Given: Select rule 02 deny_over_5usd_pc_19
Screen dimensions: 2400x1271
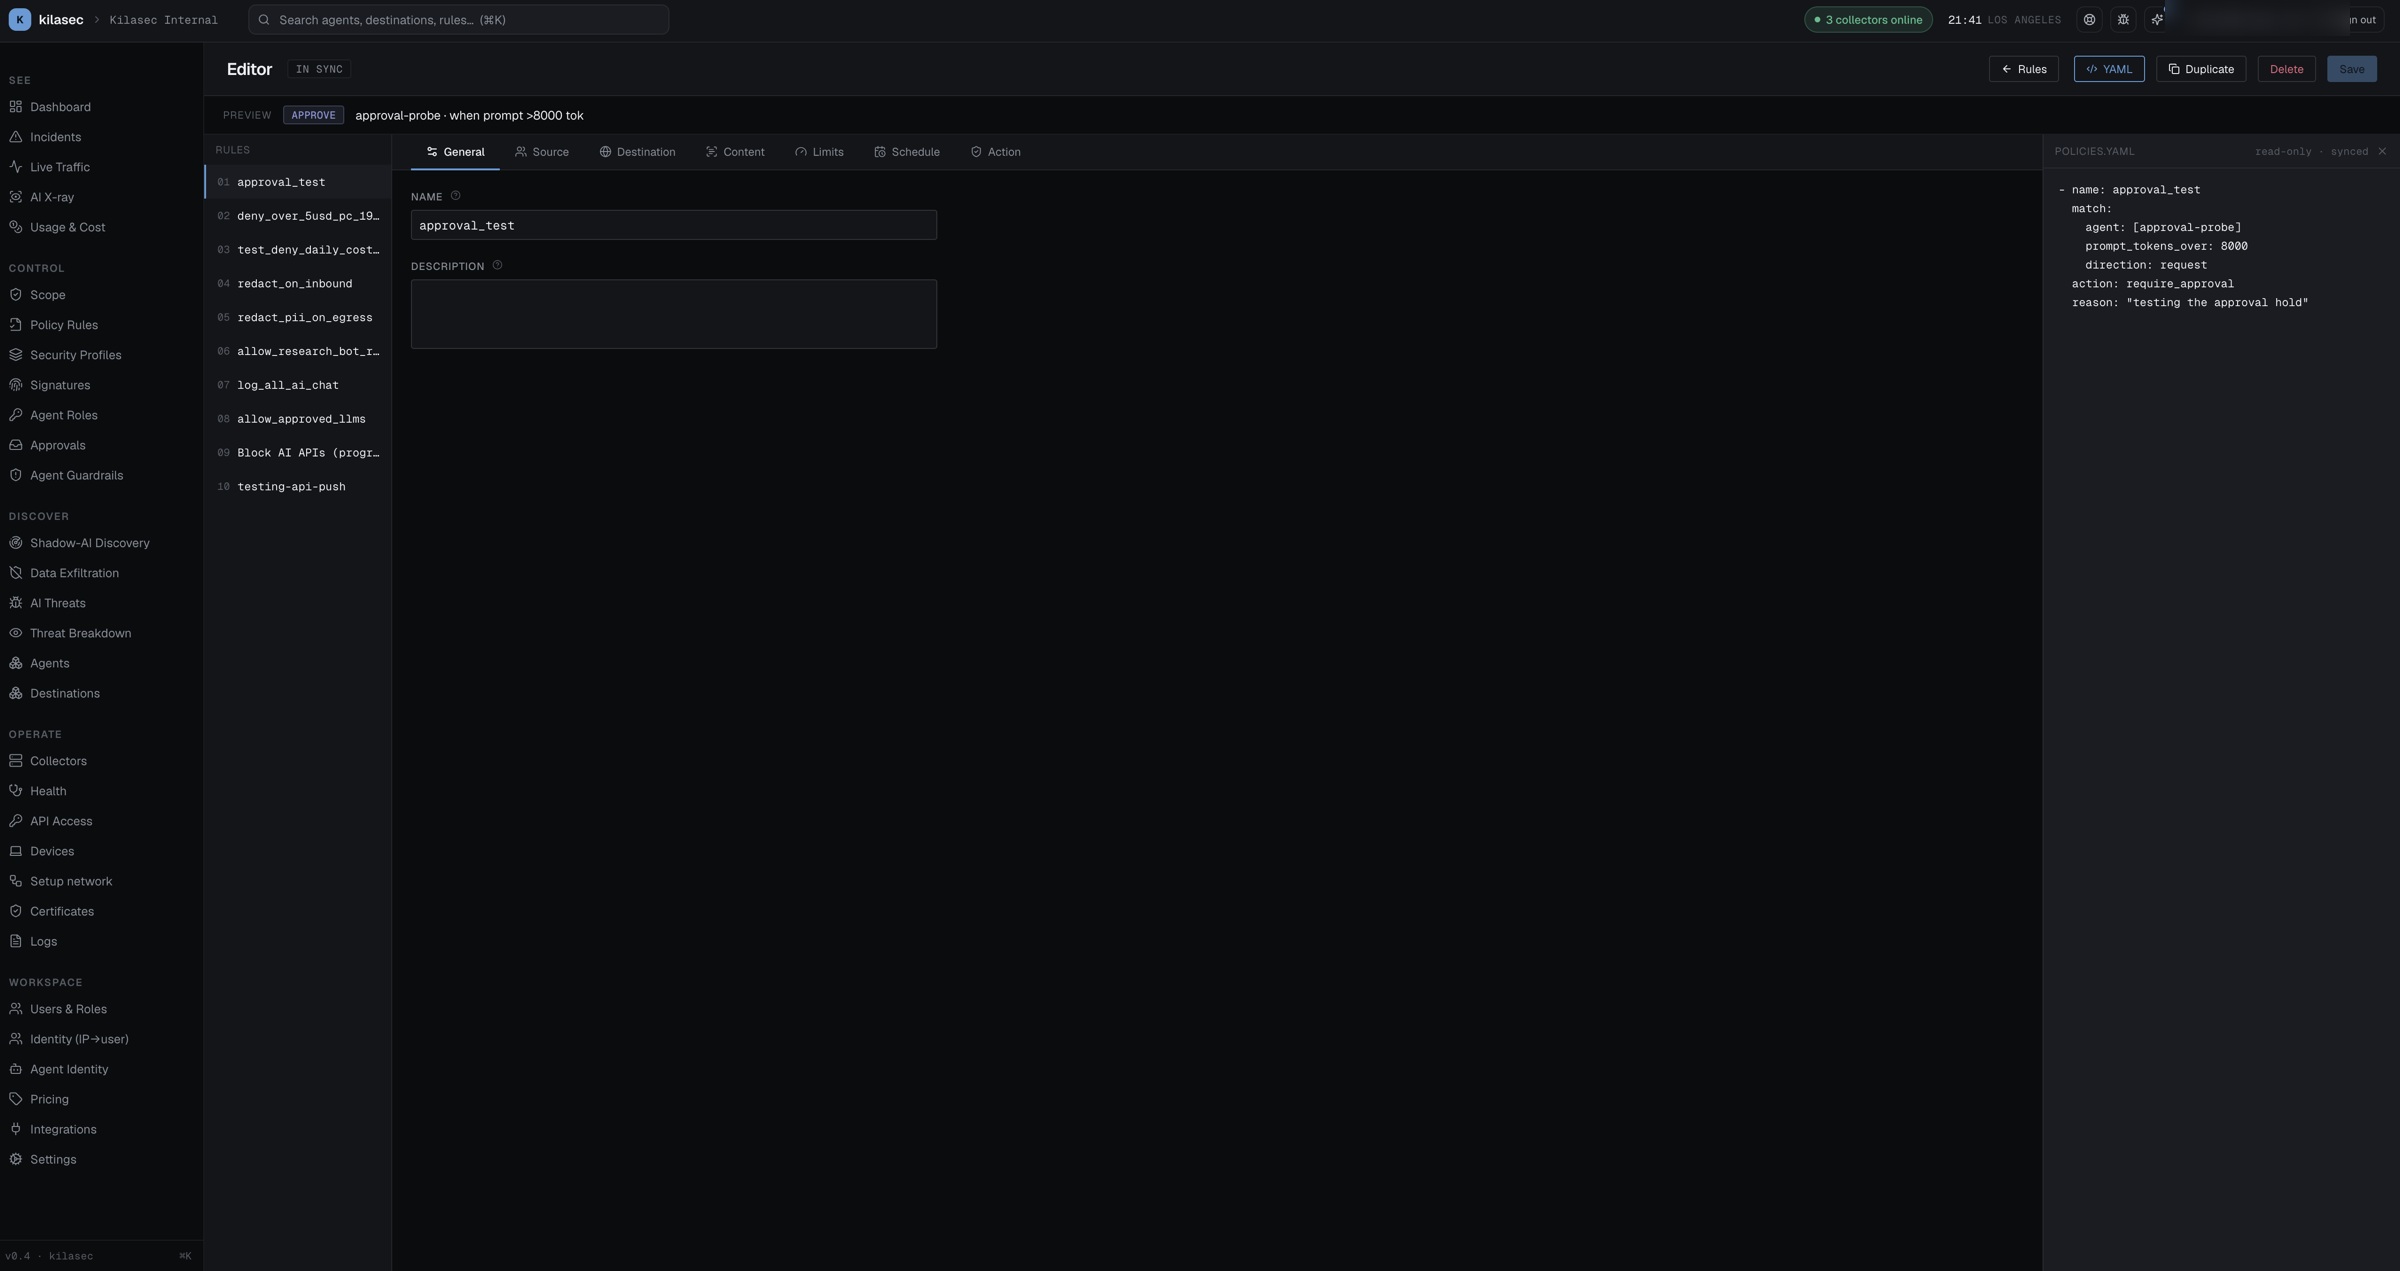Looking at the screenshot, I should point(298,216).
